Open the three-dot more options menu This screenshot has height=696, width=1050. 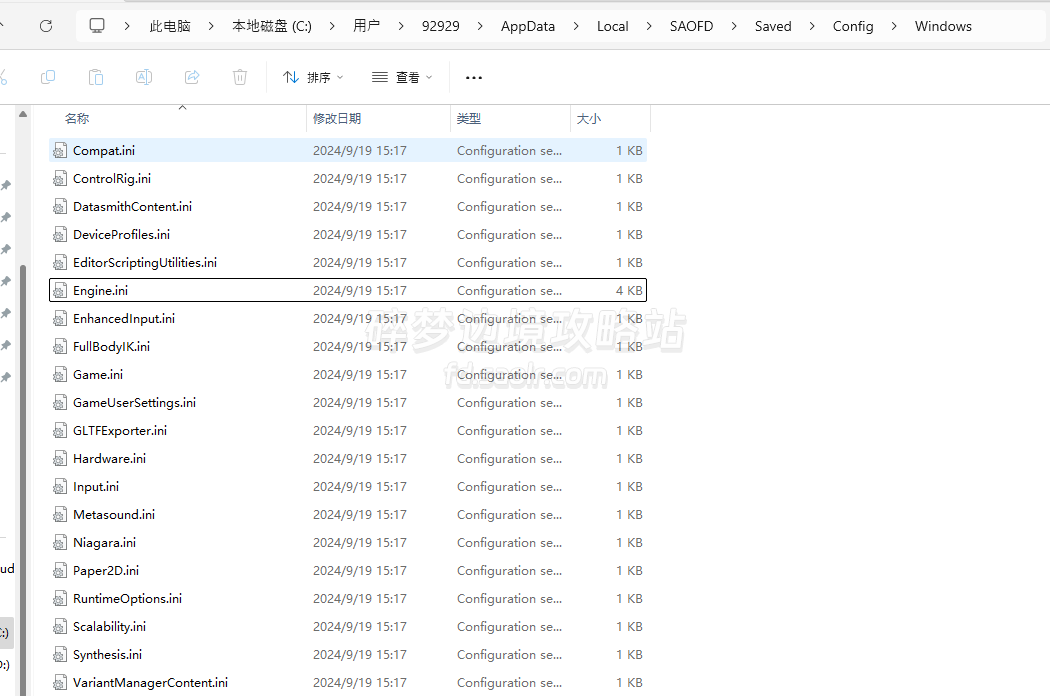(474, 77)
